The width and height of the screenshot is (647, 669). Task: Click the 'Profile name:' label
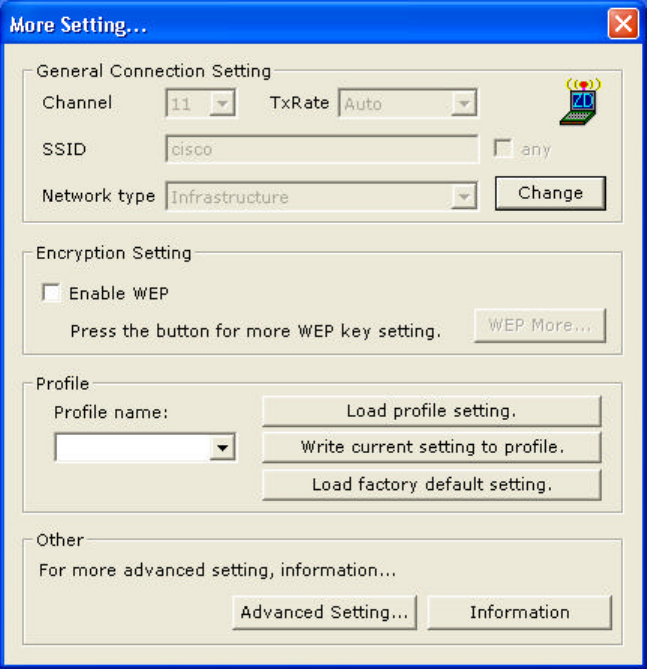click(111, 413)
